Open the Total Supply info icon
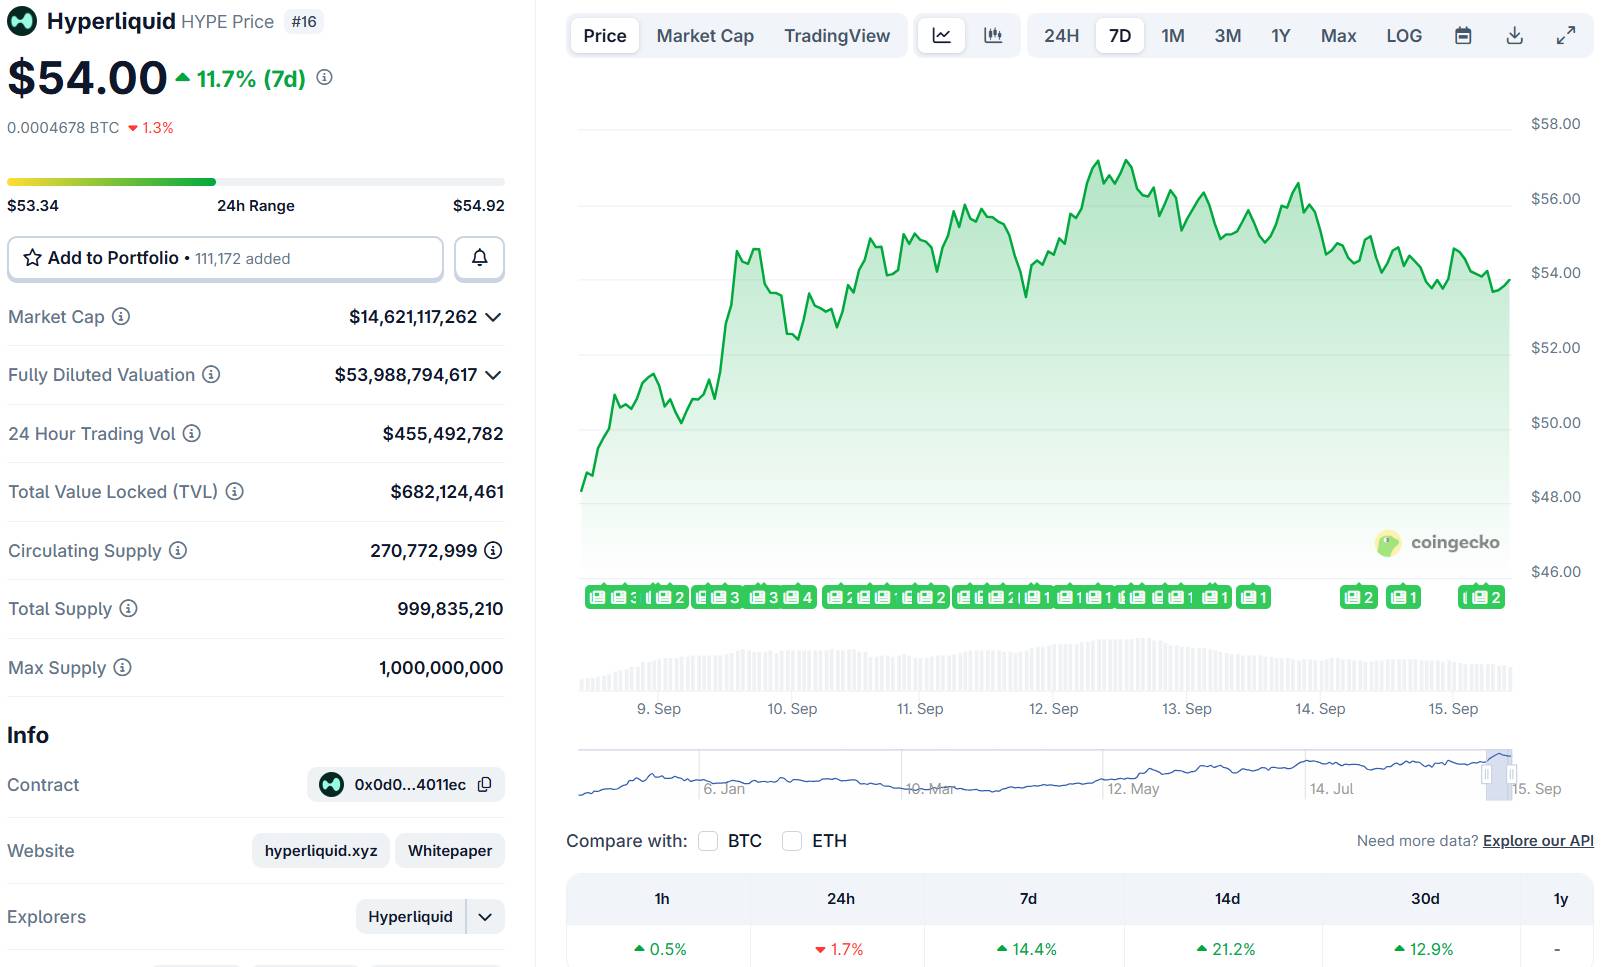The image size is (1616, 967). (x=129, y=608)
